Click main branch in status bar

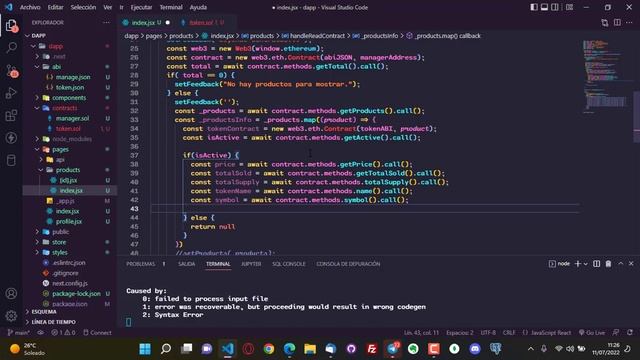tap(18, 333)
